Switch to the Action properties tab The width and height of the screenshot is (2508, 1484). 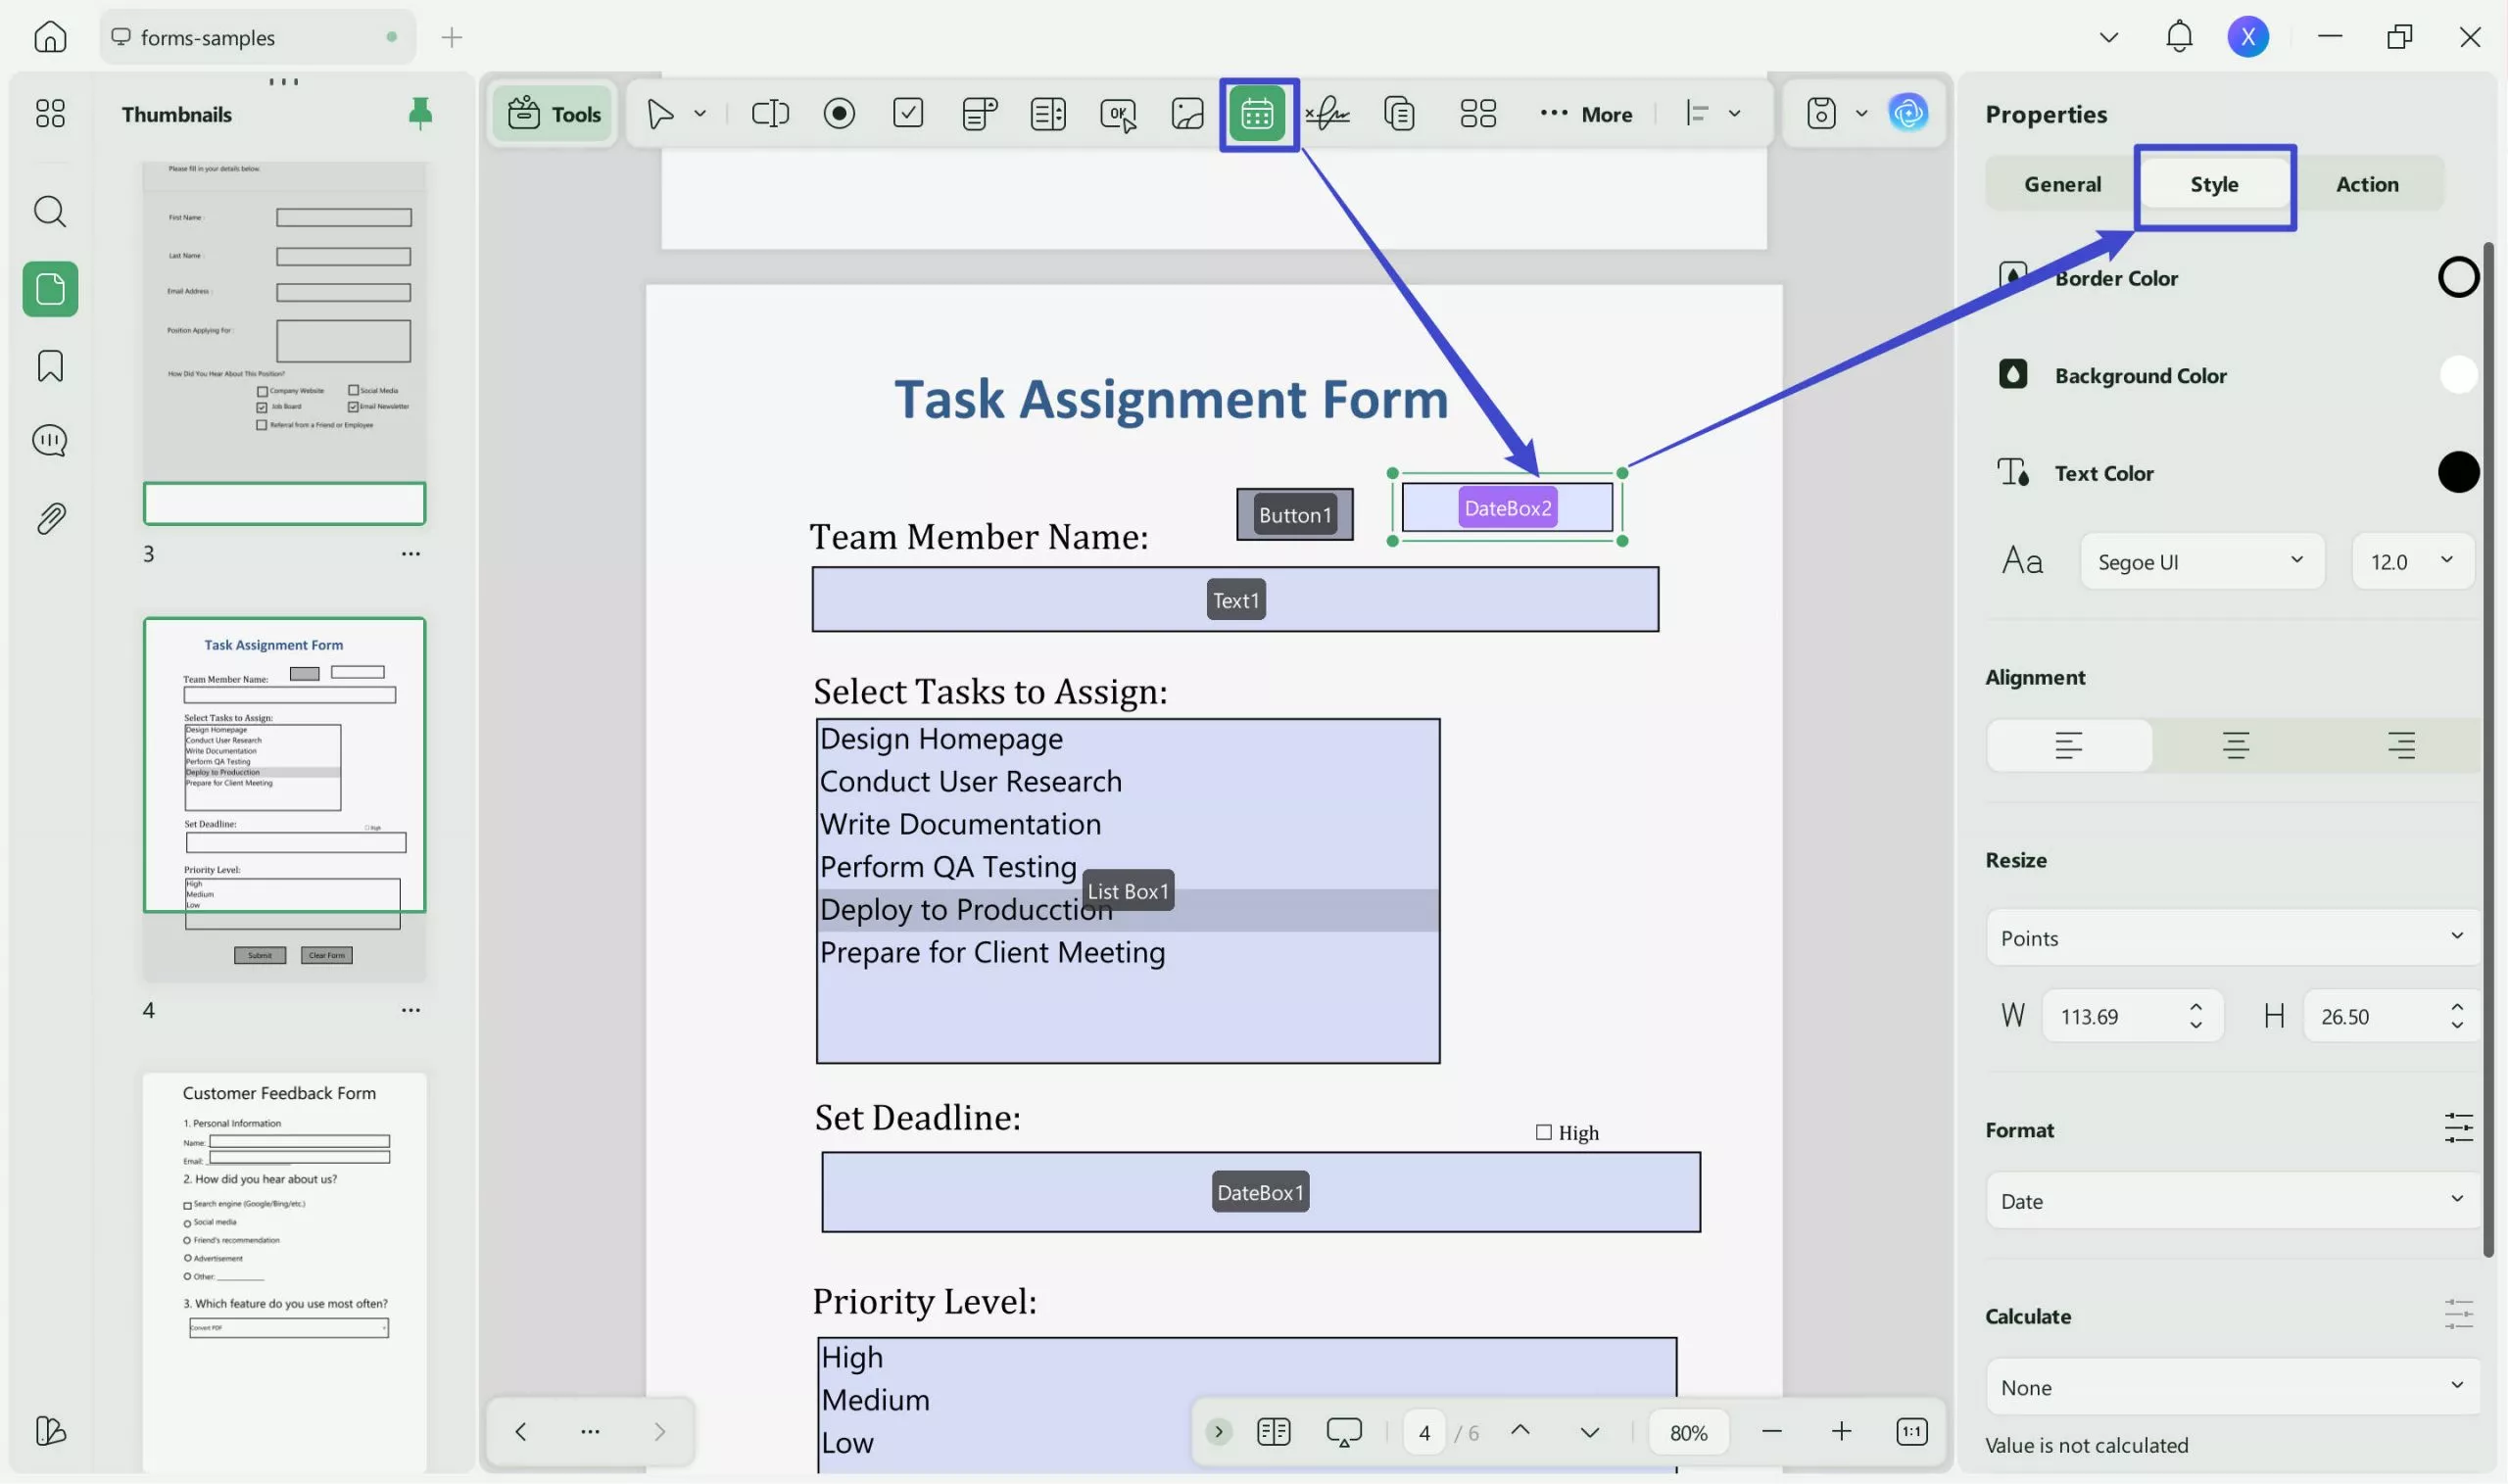point(2366,184)
